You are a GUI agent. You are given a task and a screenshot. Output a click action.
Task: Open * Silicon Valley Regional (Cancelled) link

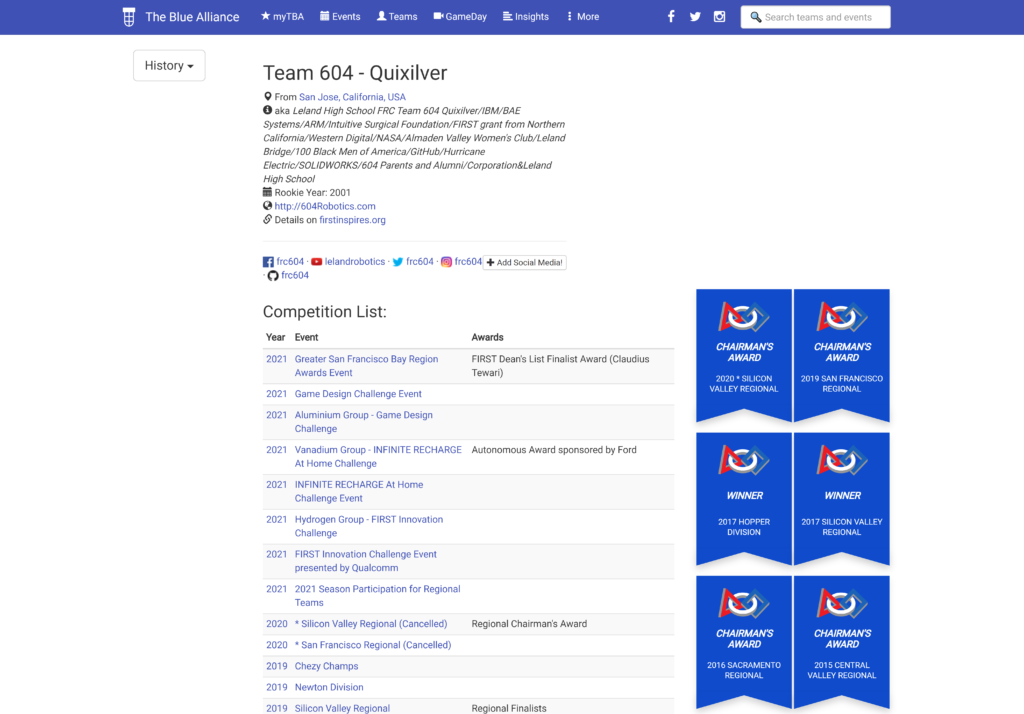click(371, 624)
